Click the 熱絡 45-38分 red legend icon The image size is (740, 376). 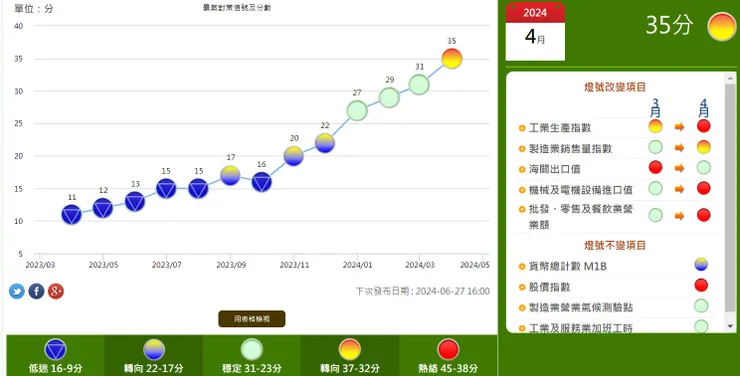click(448, 350)
